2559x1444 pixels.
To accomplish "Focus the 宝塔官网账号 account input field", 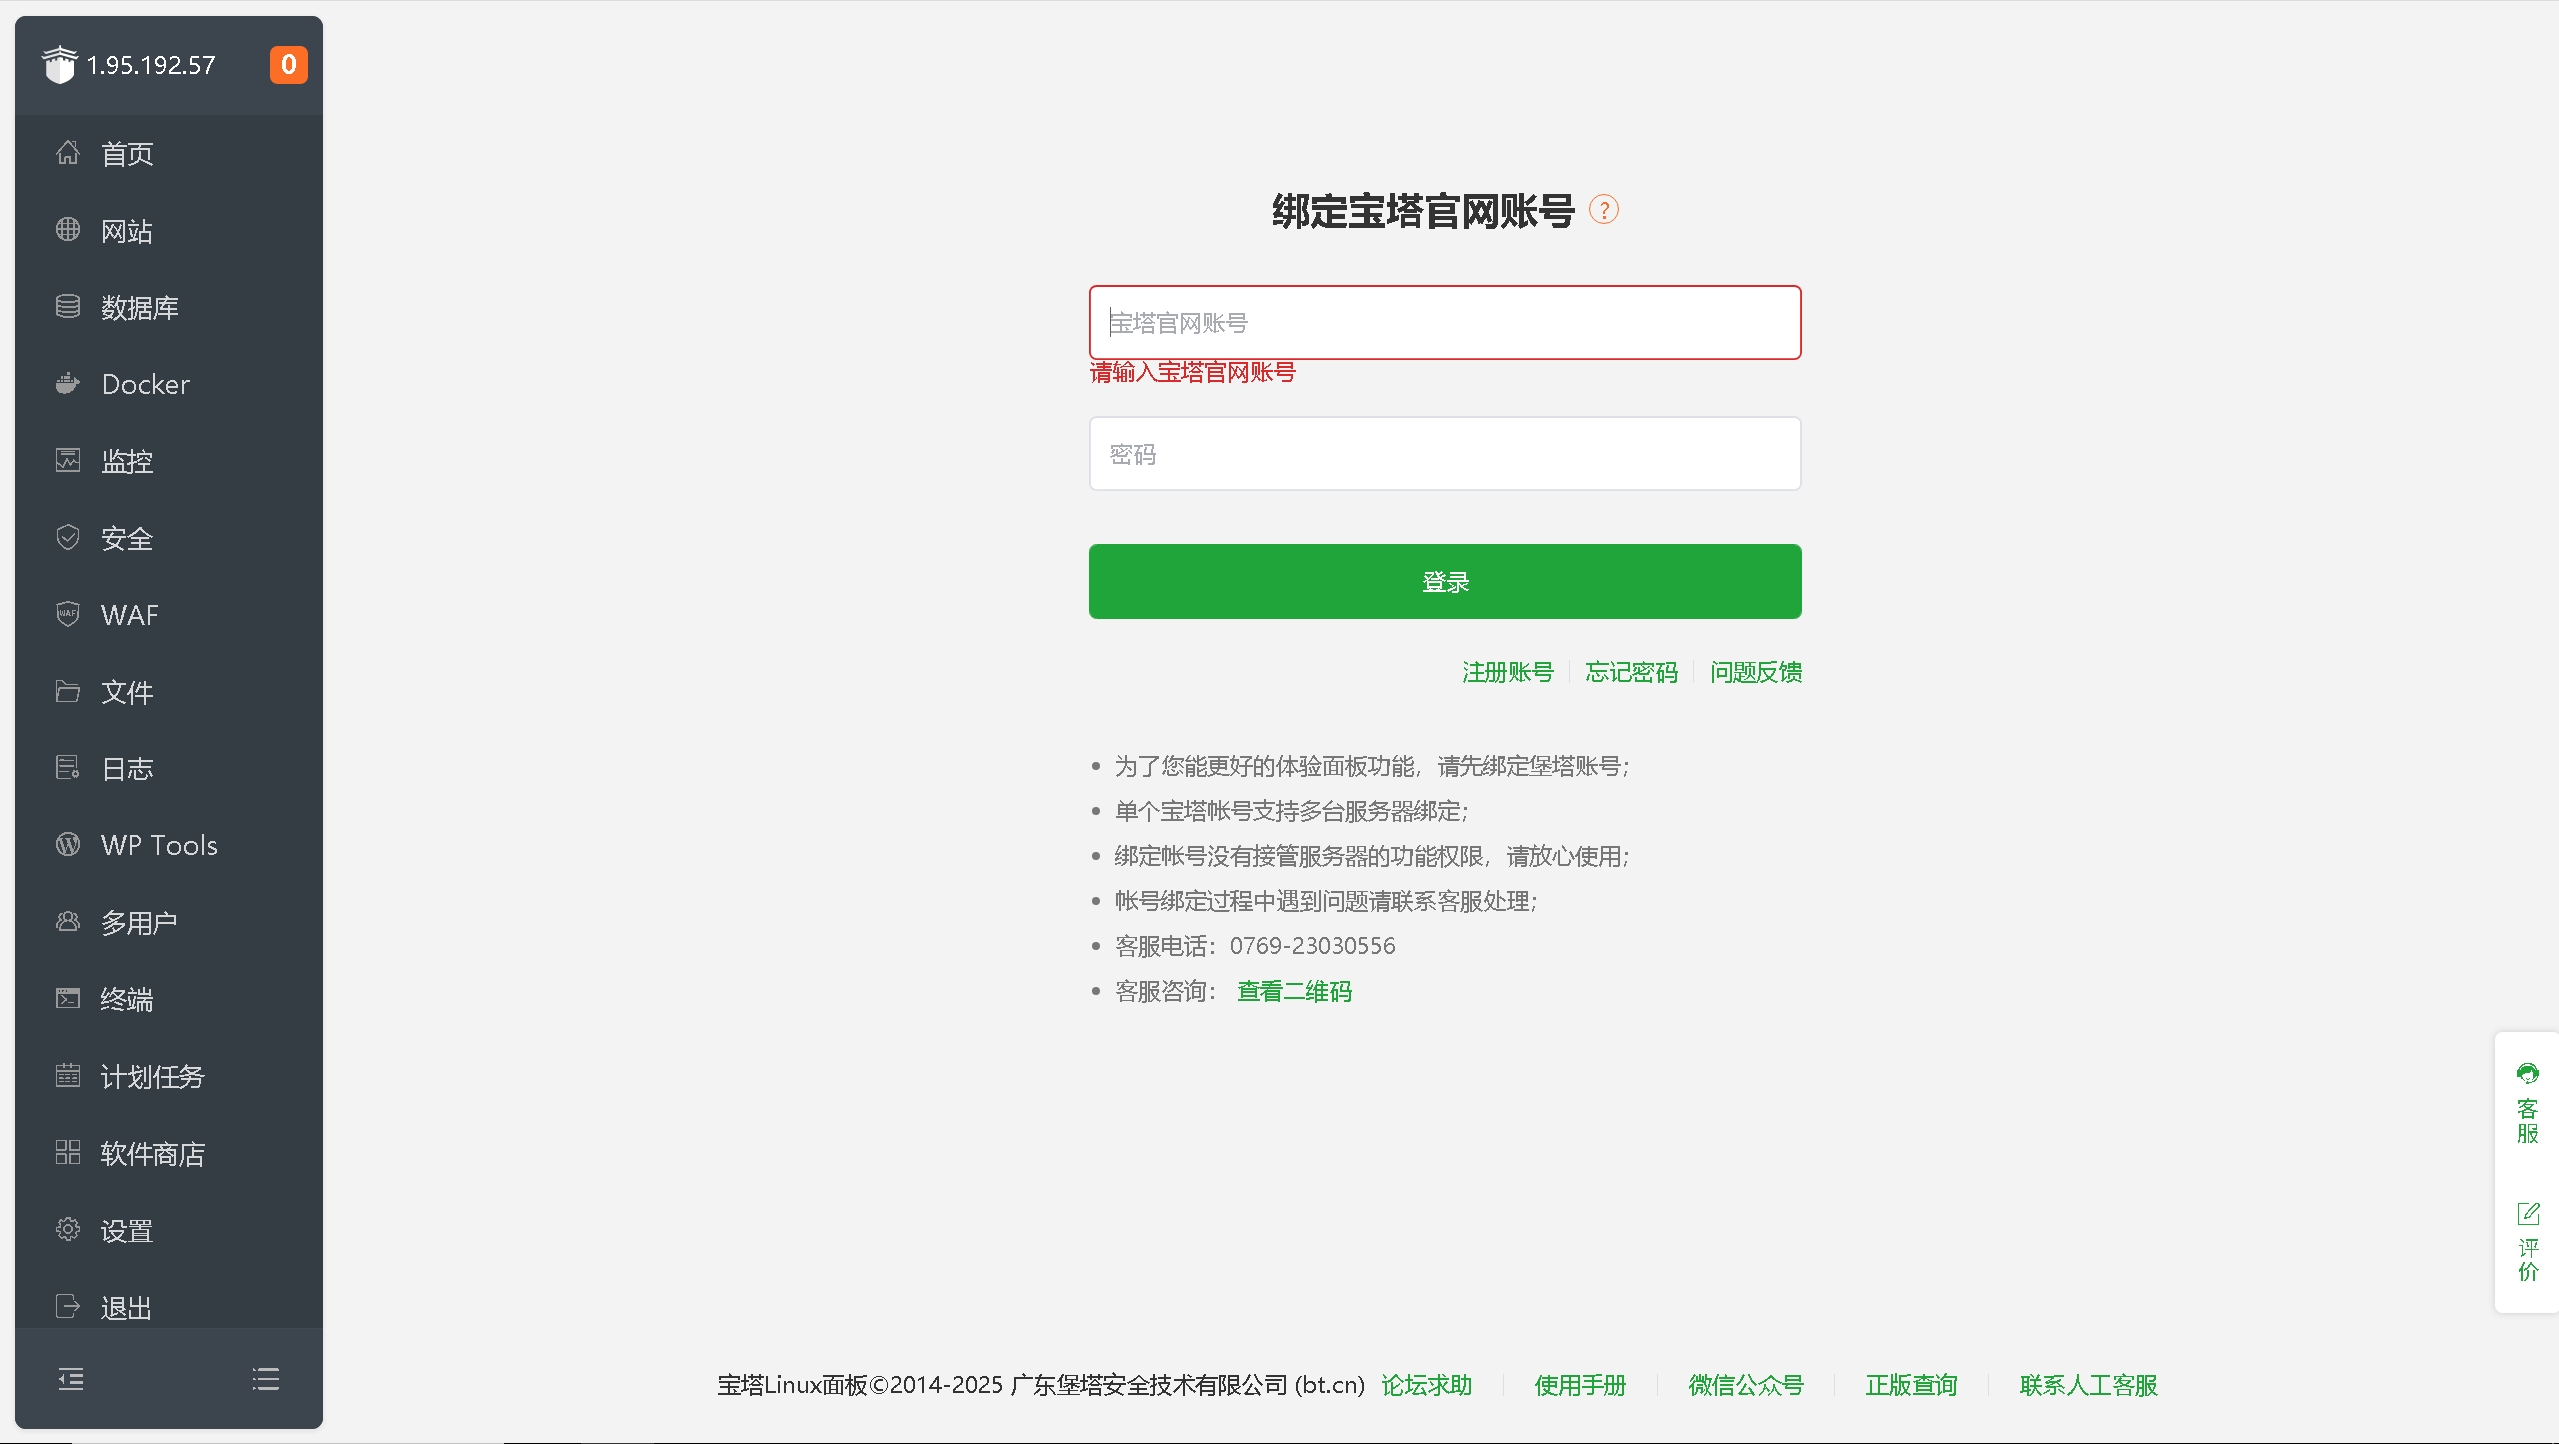I will click(x=1444, y=323).
